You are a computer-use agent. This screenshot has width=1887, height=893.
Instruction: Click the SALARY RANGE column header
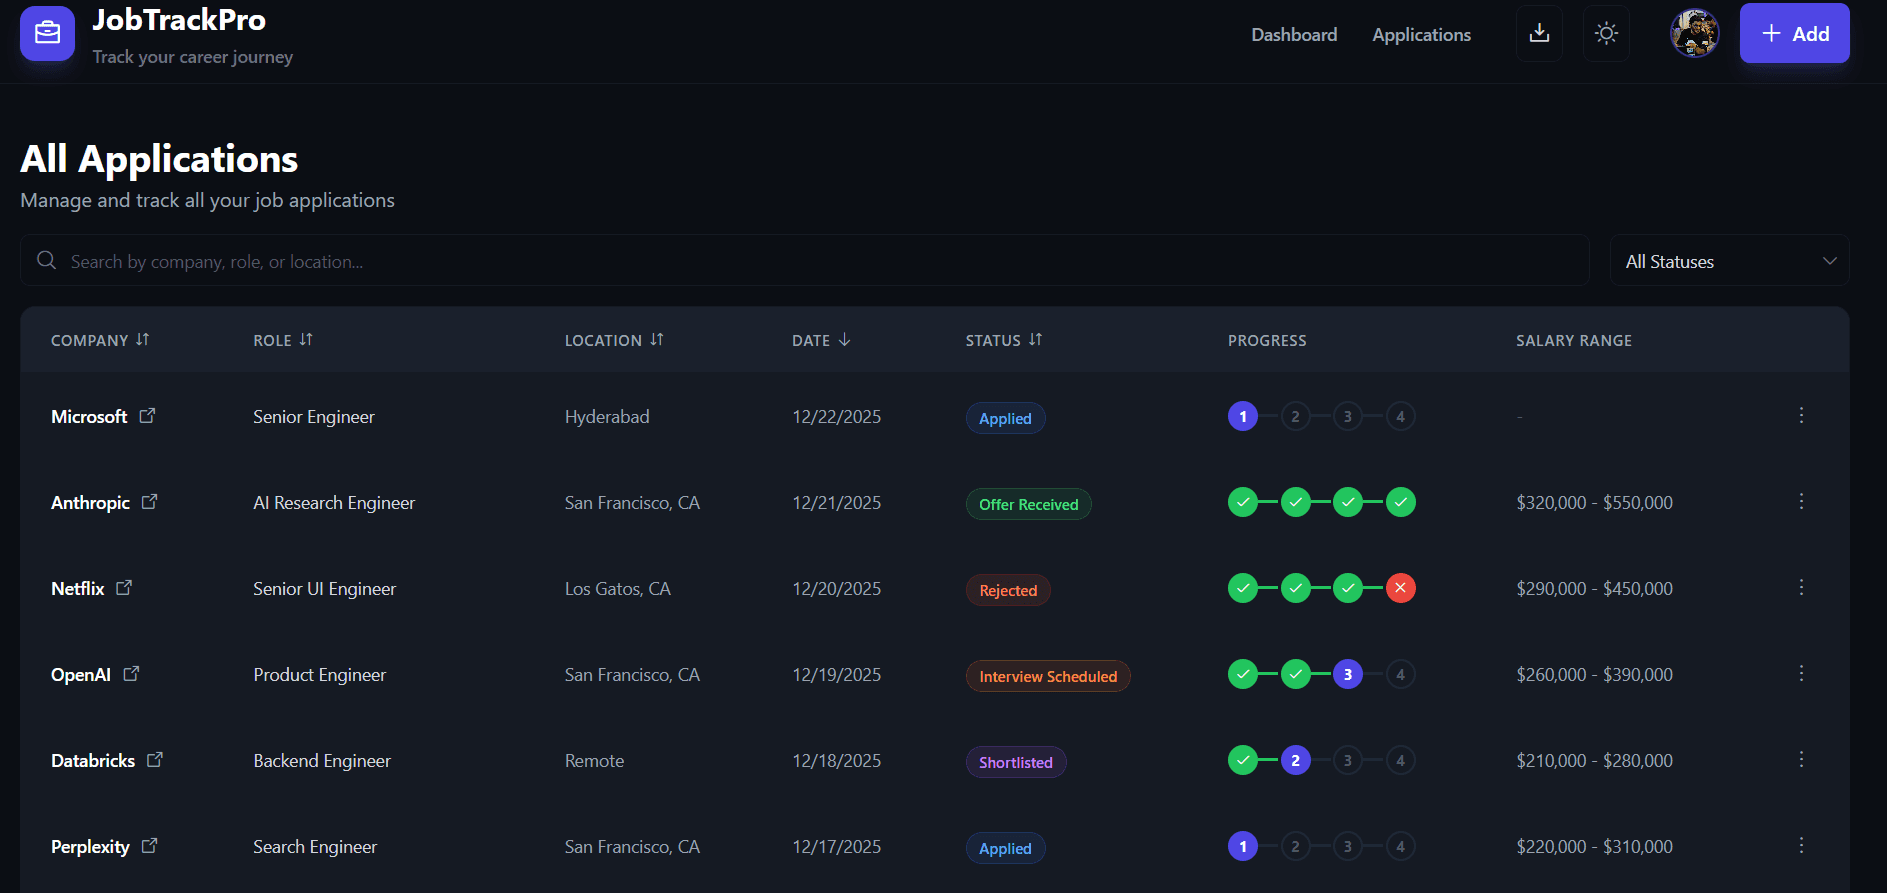click(1574, 340)
